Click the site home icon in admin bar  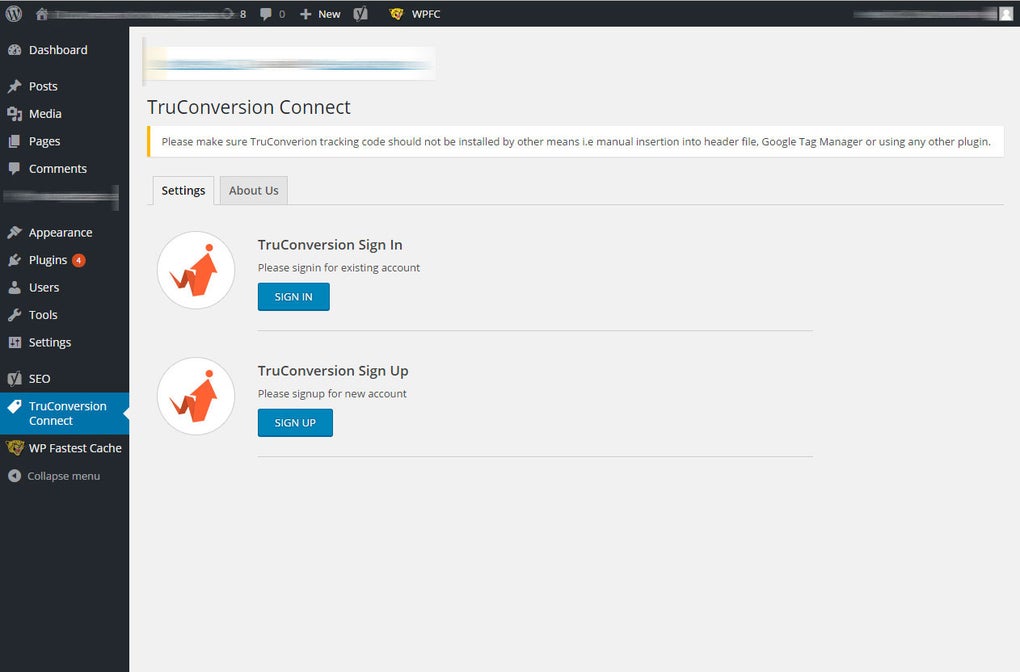pyautogui.click(x=39, y=13)
